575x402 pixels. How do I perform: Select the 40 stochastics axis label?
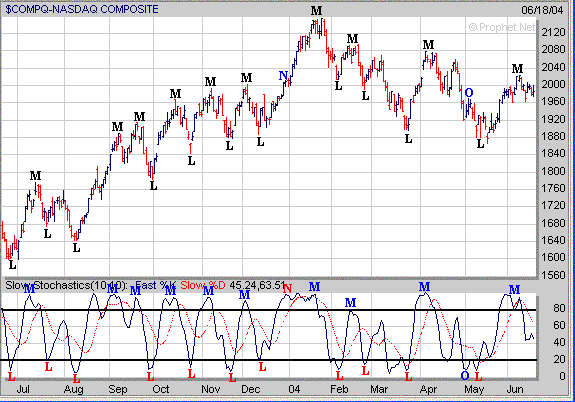click(559, 342)
